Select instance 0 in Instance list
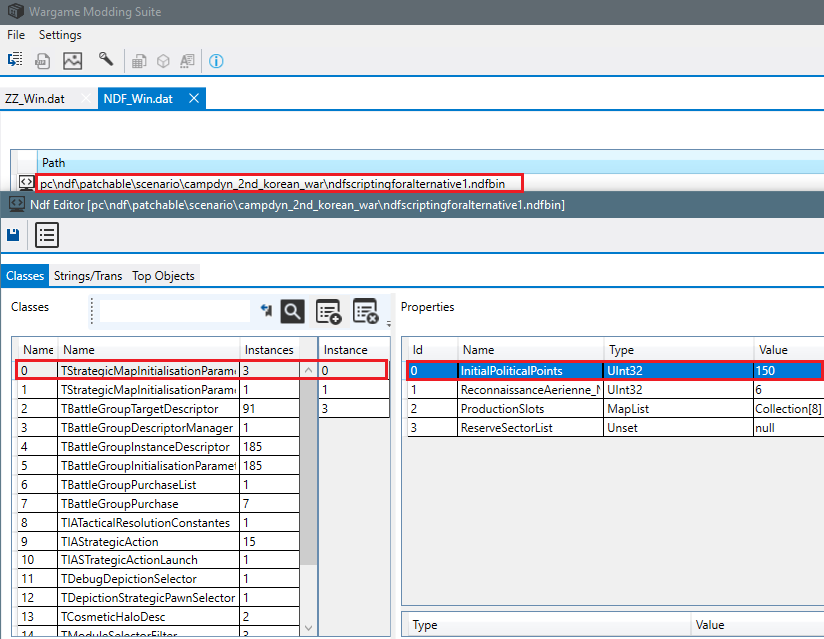This screenshot has width=824, height=639. (x=353, y=370)
